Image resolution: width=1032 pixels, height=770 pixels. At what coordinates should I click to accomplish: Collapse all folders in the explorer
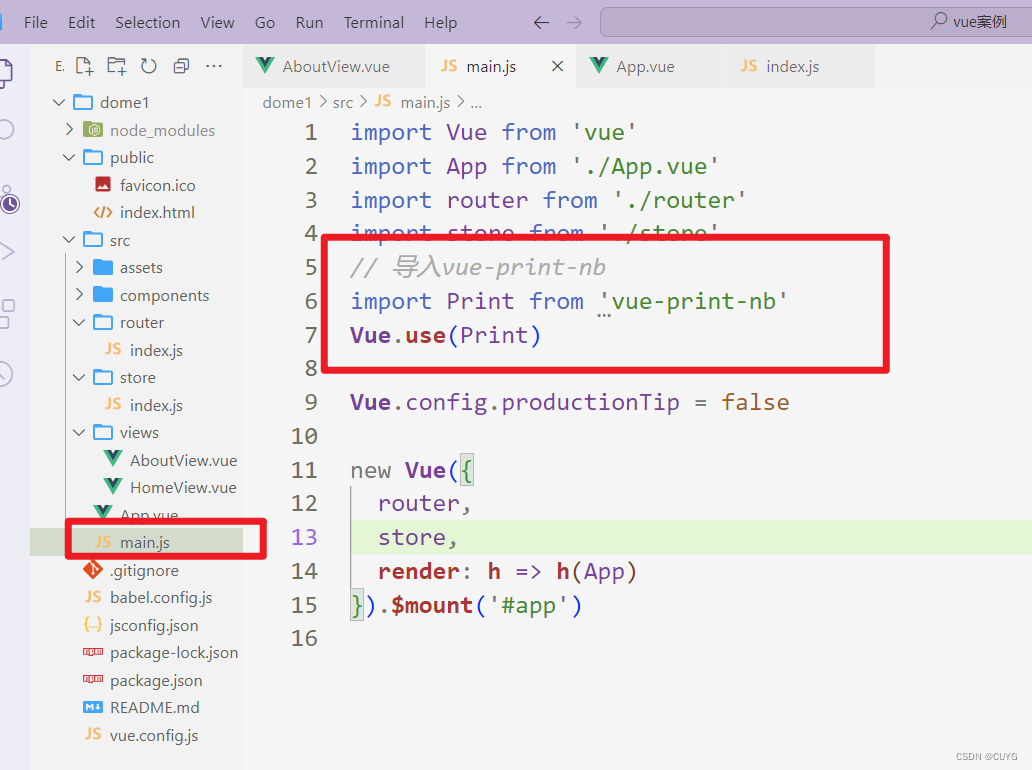pos(180,64)
